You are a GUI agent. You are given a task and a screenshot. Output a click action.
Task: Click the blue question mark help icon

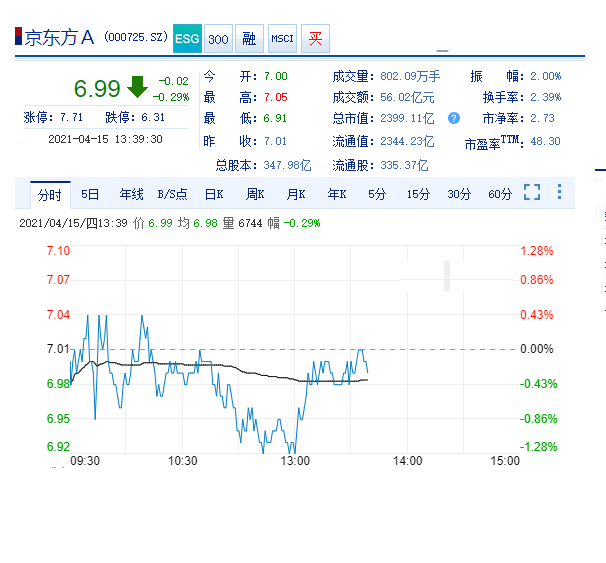(x=454, y=118)
